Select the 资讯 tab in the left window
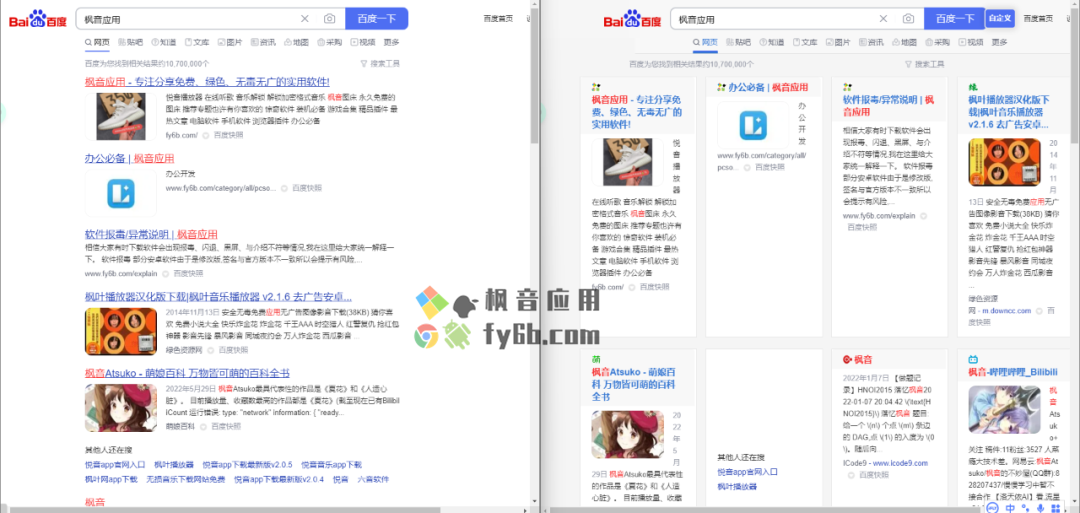This screenshot has width=1080, height=513. [263, 43]
